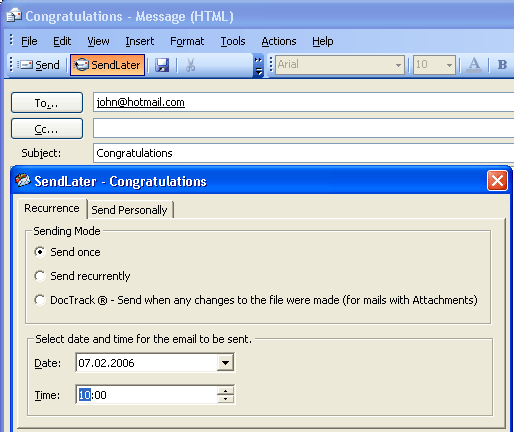Click the Cut scissors icon
Screen dimensions: 514x432
click(x=190, y=65)
